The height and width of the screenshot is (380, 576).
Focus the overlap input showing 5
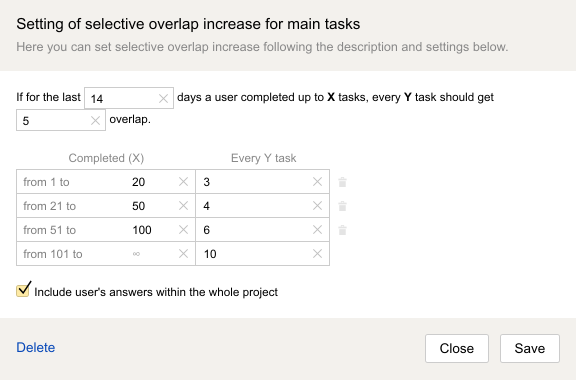[55, 120]
